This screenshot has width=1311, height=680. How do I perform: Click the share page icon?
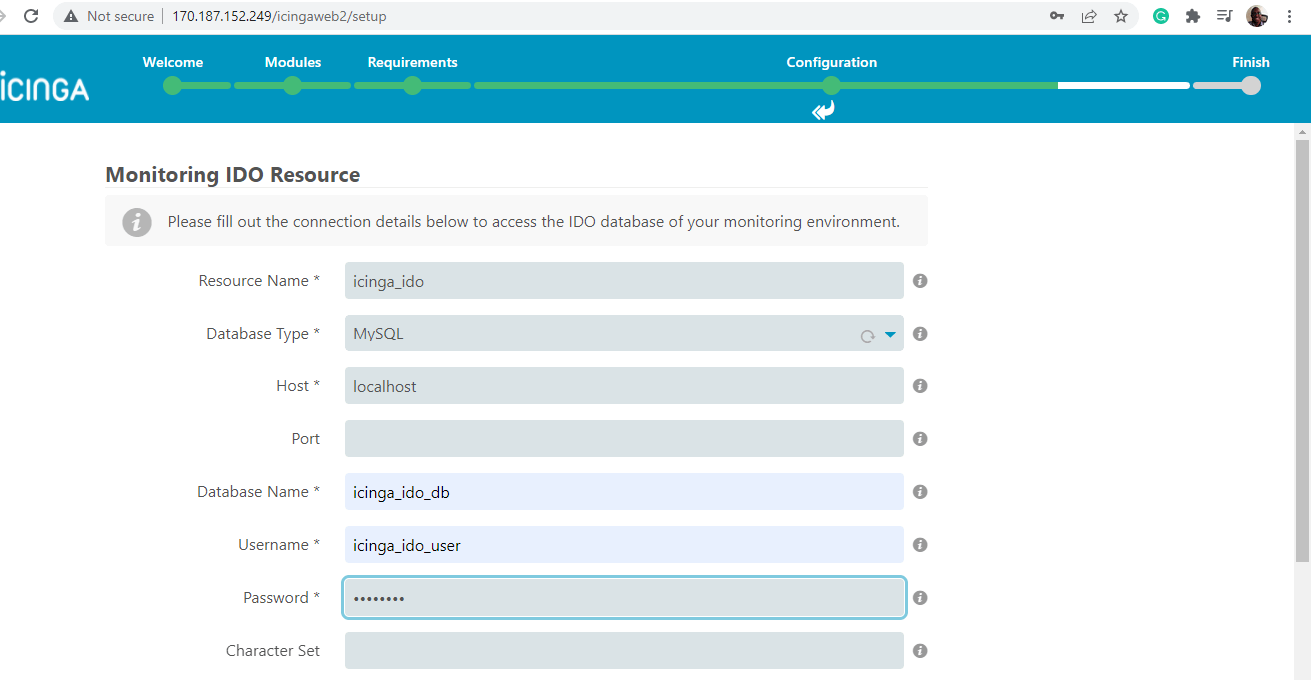point(1089,16)
